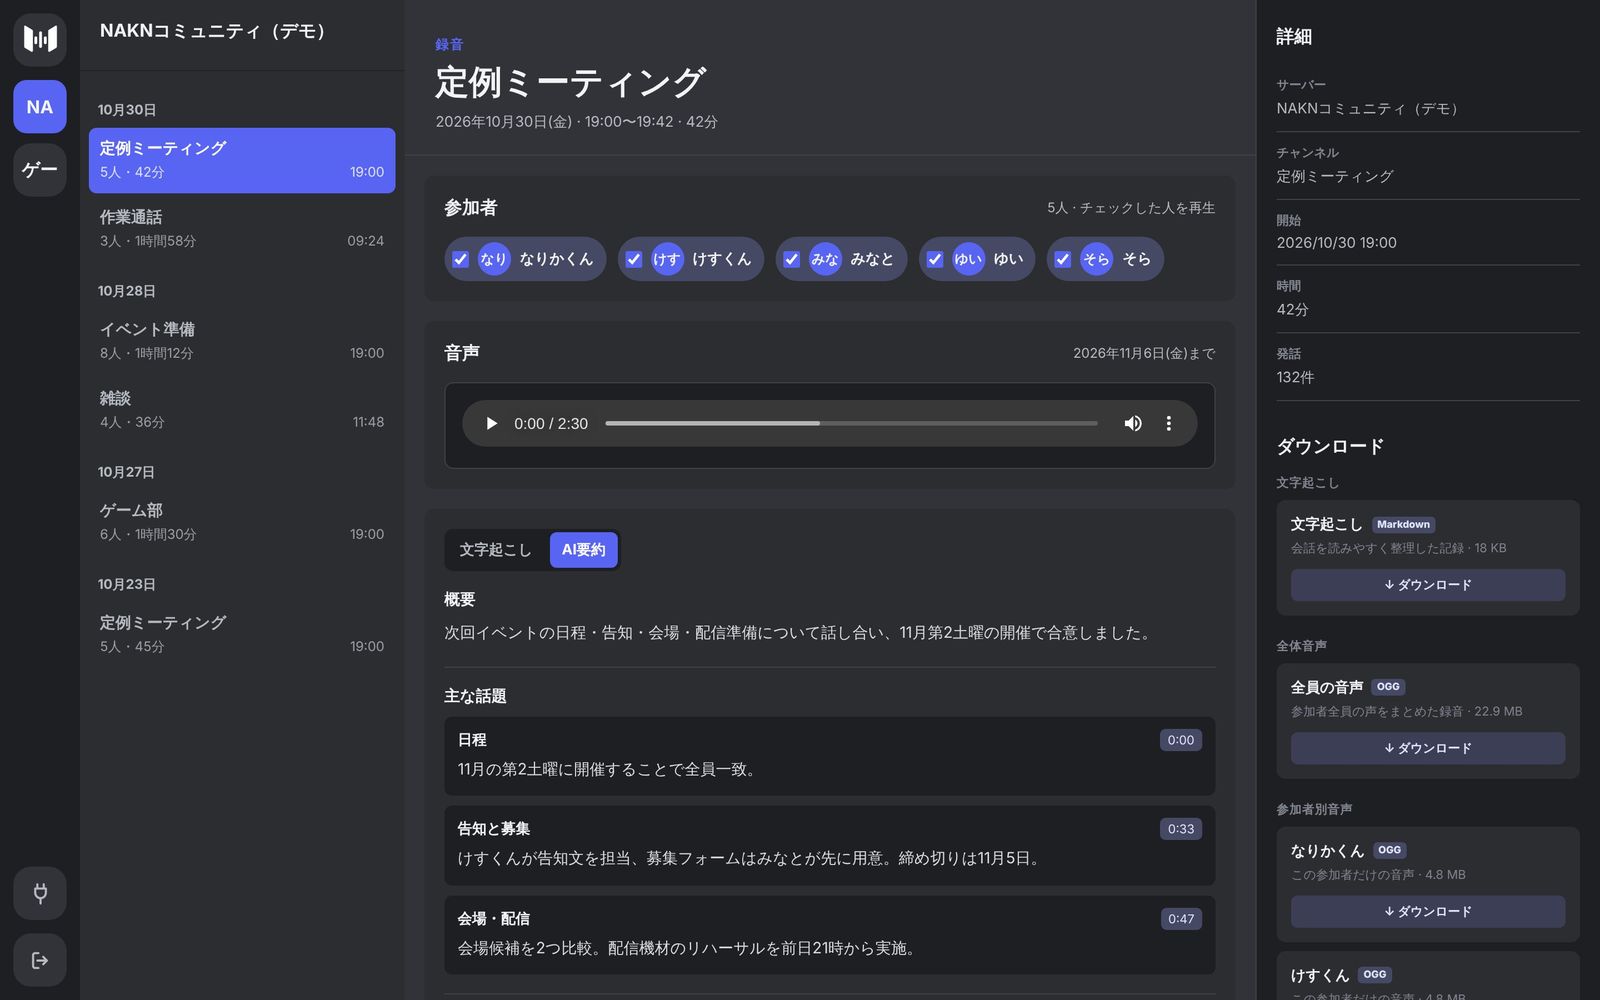Switch to the ゲー server icon

point(40,170)
